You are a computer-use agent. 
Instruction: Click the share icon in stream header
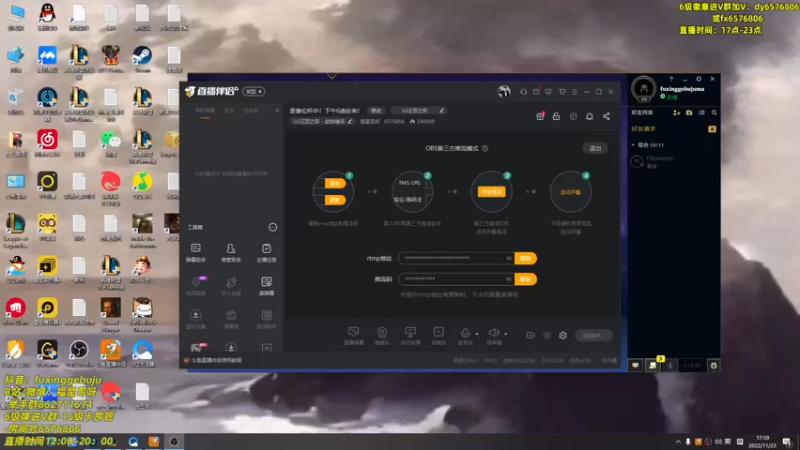click(x=606, y=116)
